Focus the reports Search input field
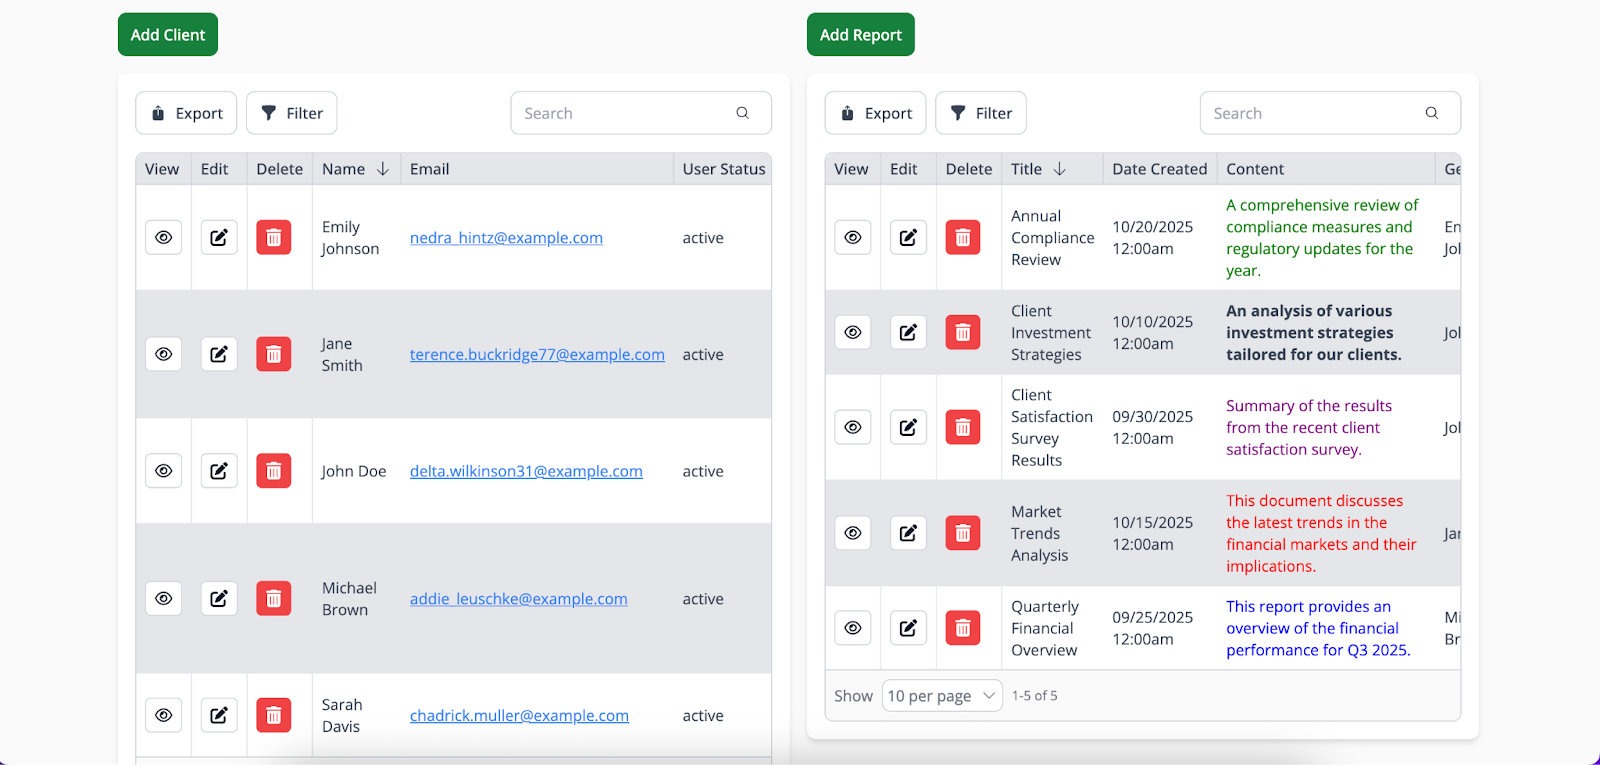The image size is (1600, 765). click(1312, 113)
